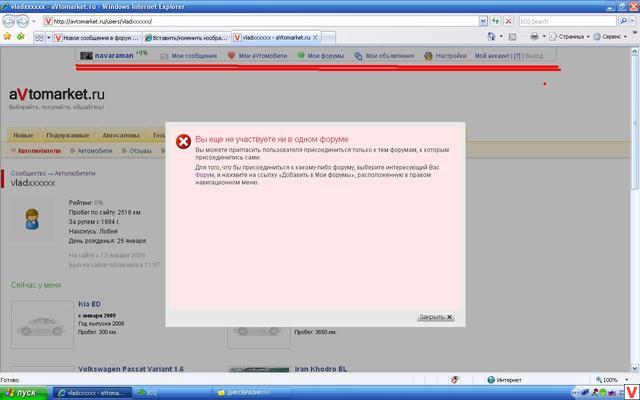Open the Новые site menu tab

pyautogui.click(x=23, y=135)
